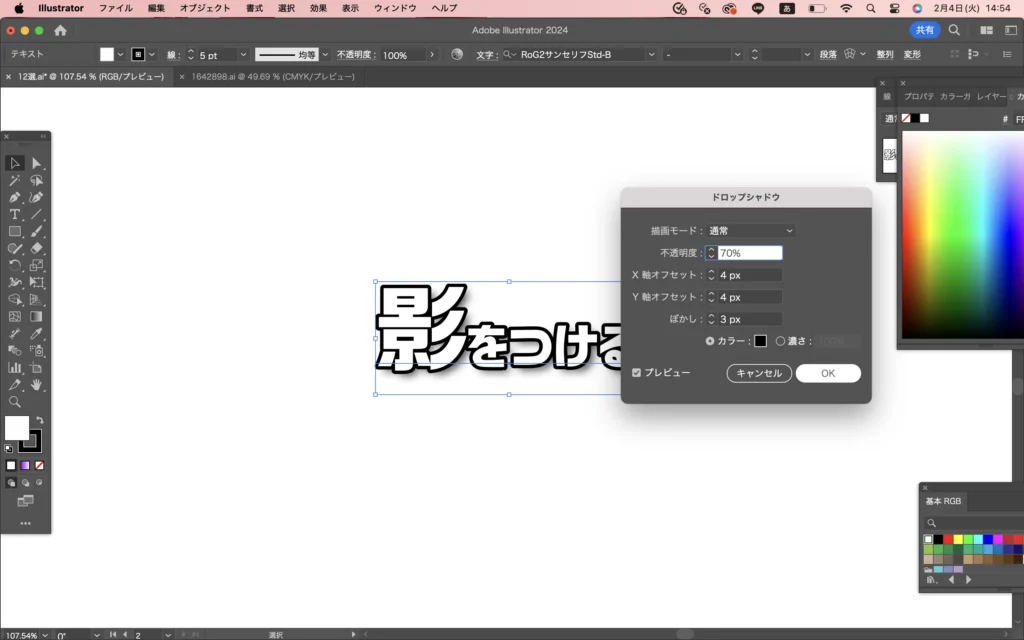Click the Home icon in top bar
This screenshot has height=640, width=1024.
(x=60, y=30)
